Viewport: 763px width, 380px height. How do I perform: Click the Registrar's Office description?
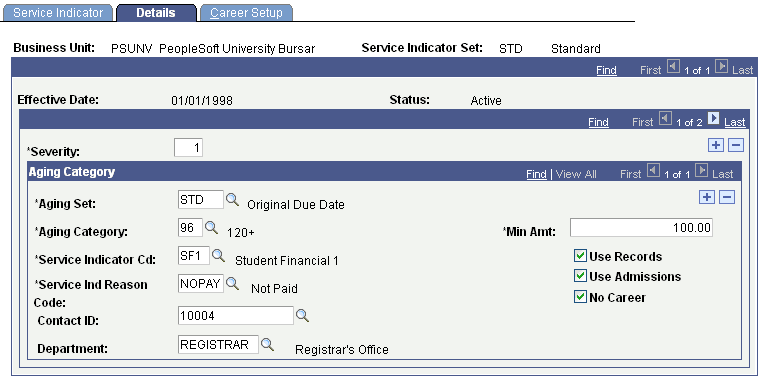342,350
